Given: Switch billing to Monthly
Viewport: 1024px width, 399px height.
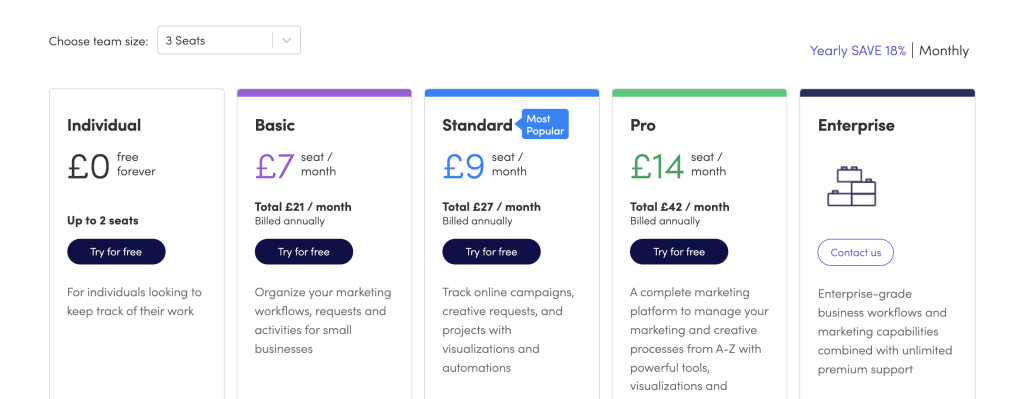Looking at the screenshot, I should point(944,51).
